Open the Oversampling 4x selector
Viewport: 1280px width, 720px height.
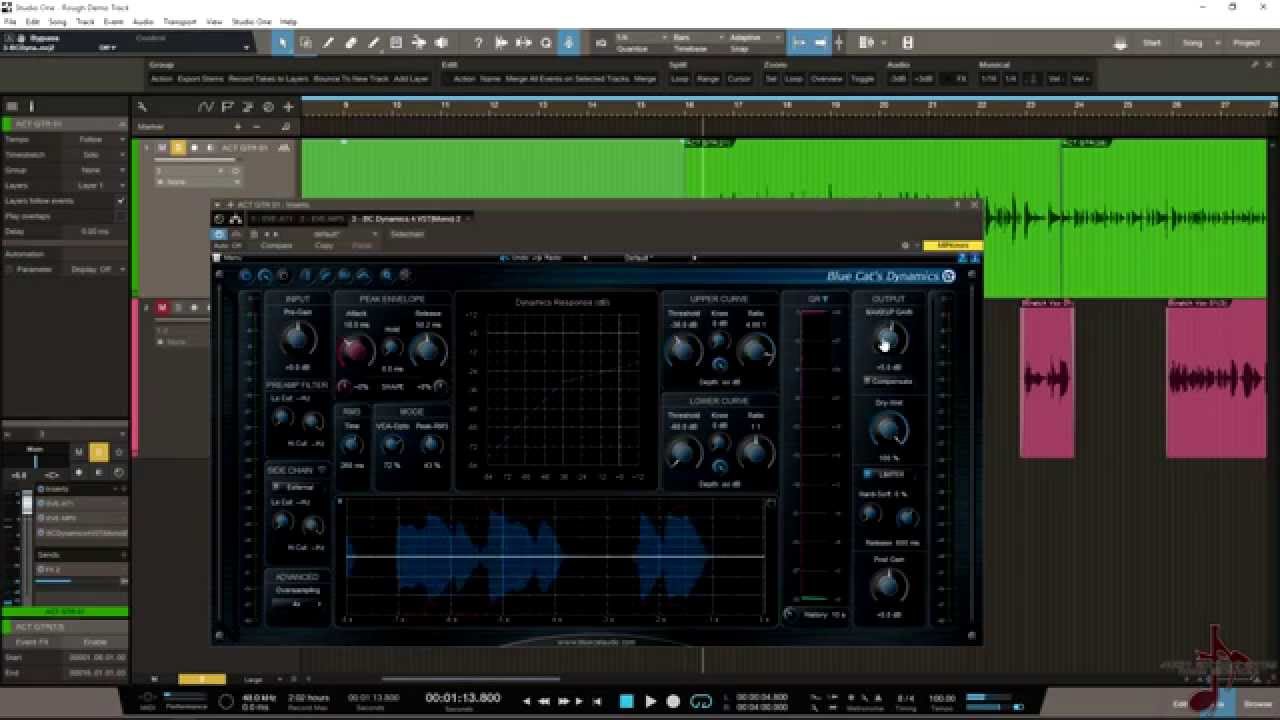click(296, 604)
